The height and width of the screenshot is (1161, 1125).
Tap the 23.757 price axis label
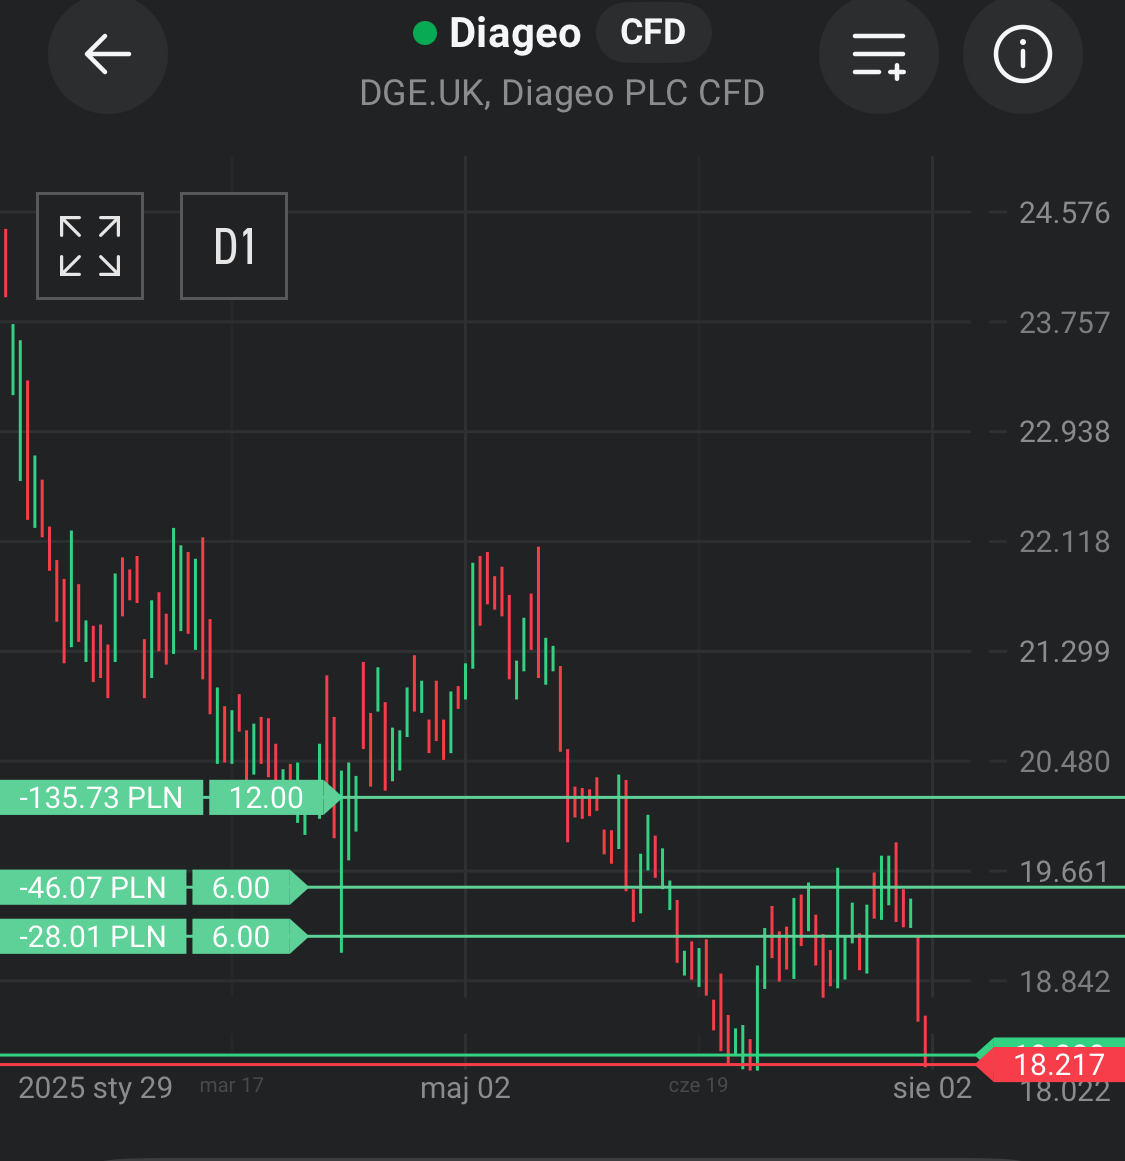tap(1064, 323)
